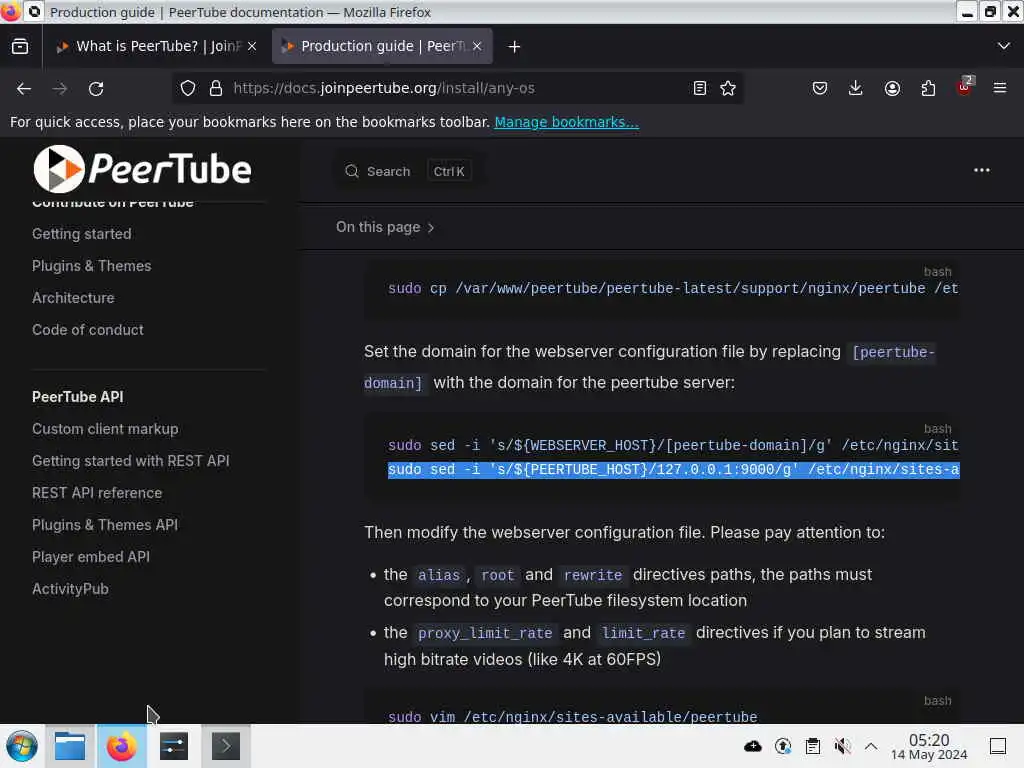Close the What is PeerTube tab
Screen dimensions: 1024x768
[x=252, y=46]
